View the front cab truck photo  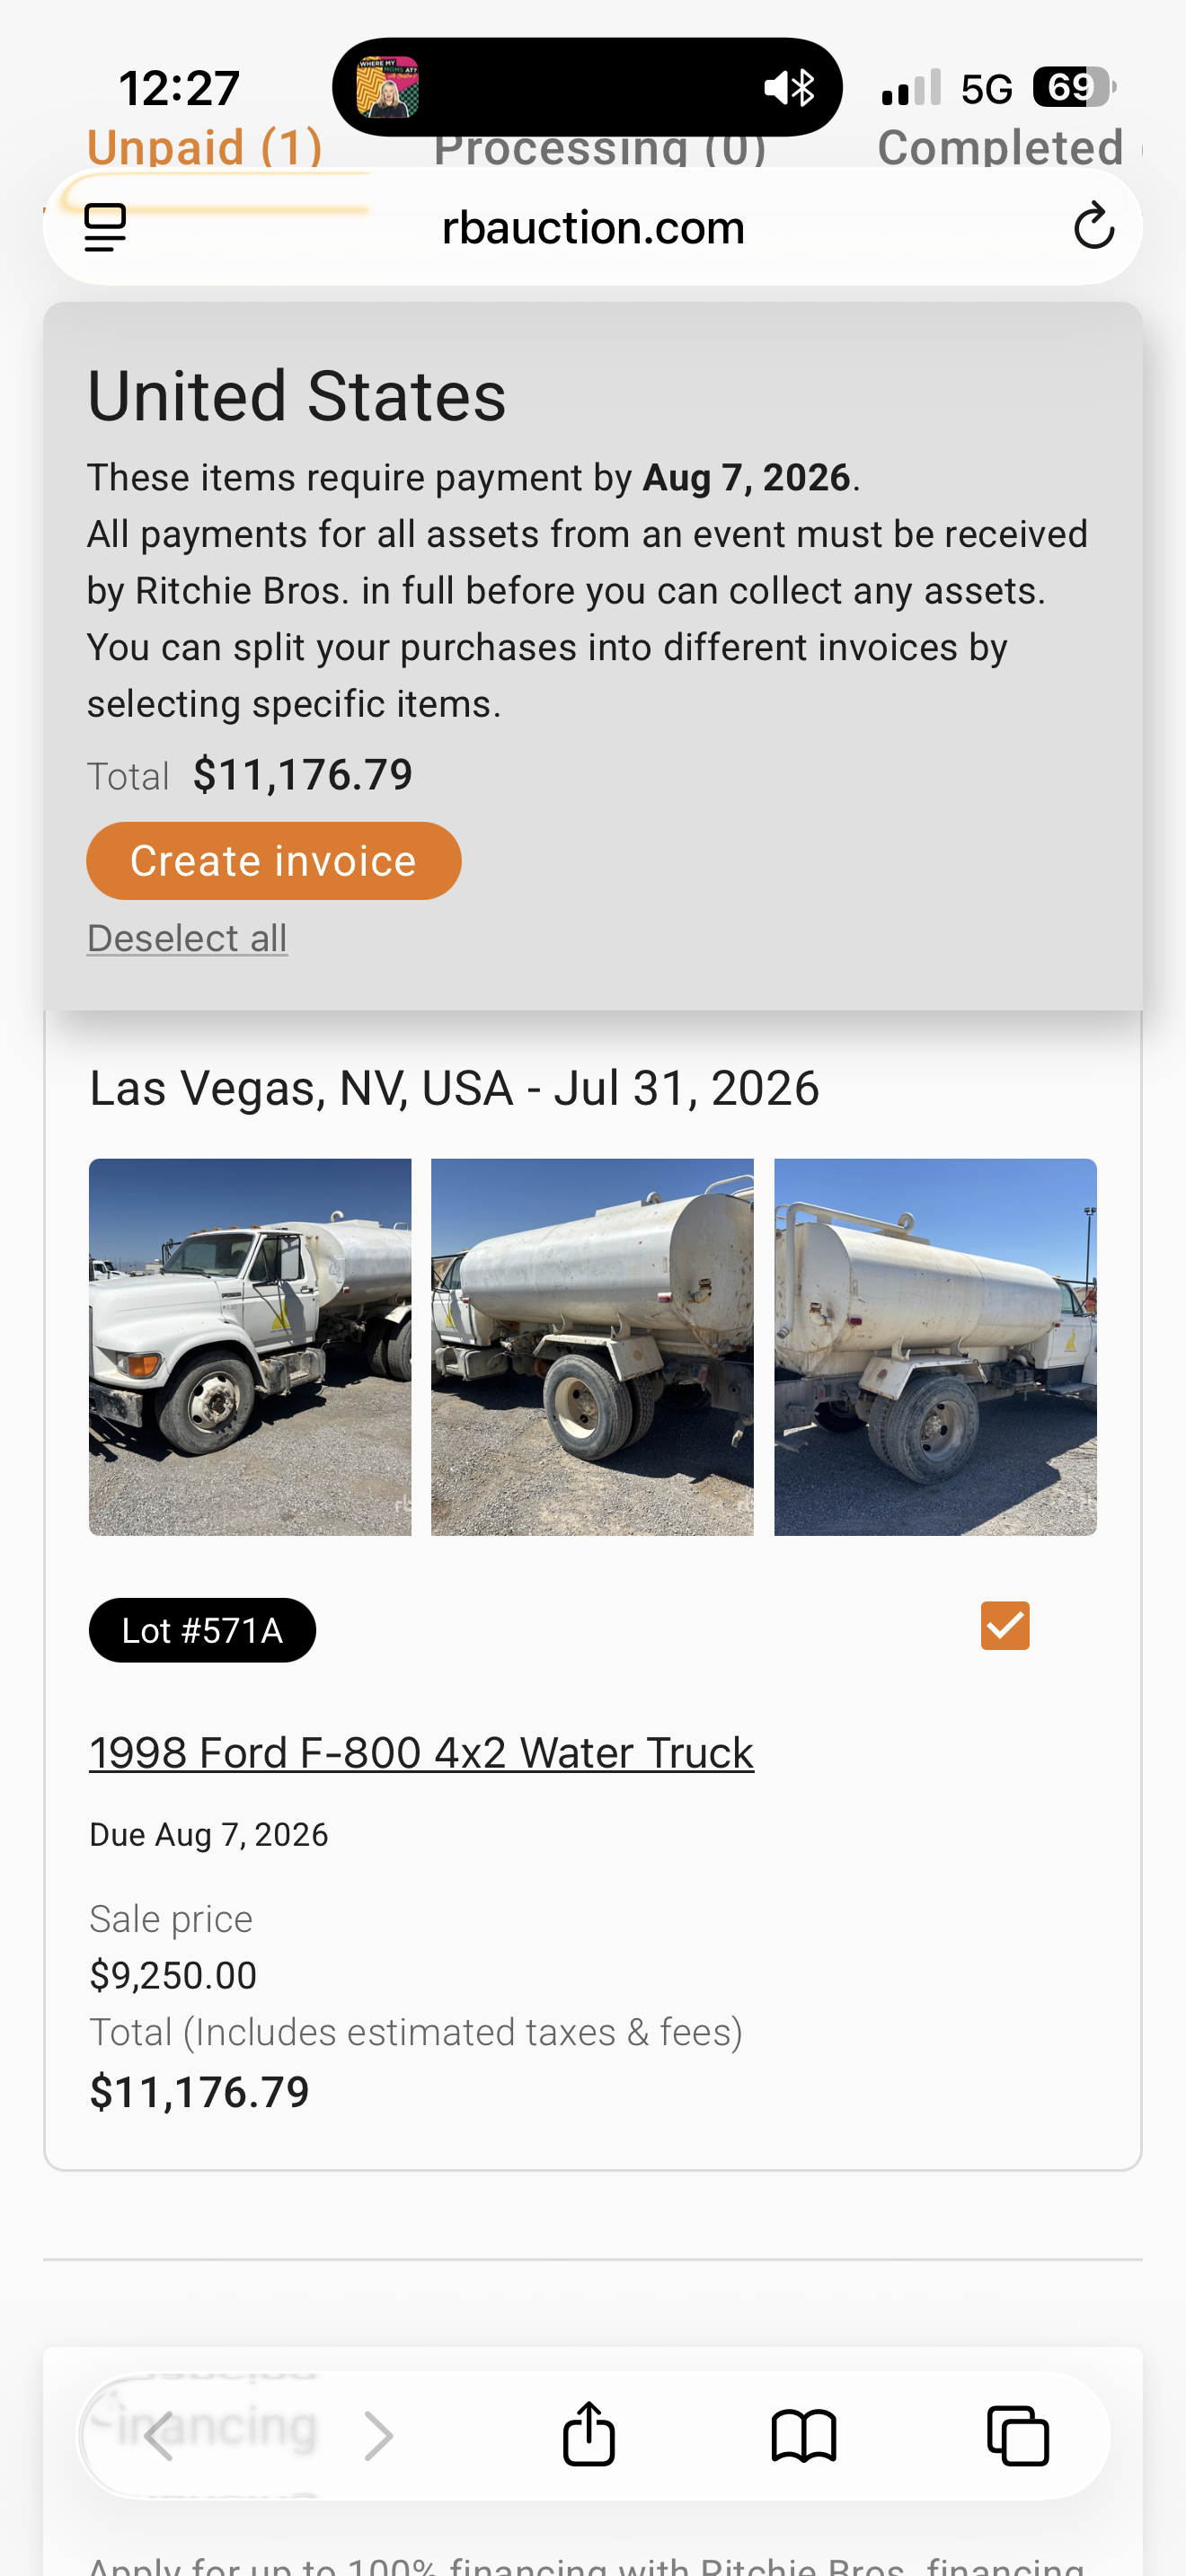point(250,1347)
